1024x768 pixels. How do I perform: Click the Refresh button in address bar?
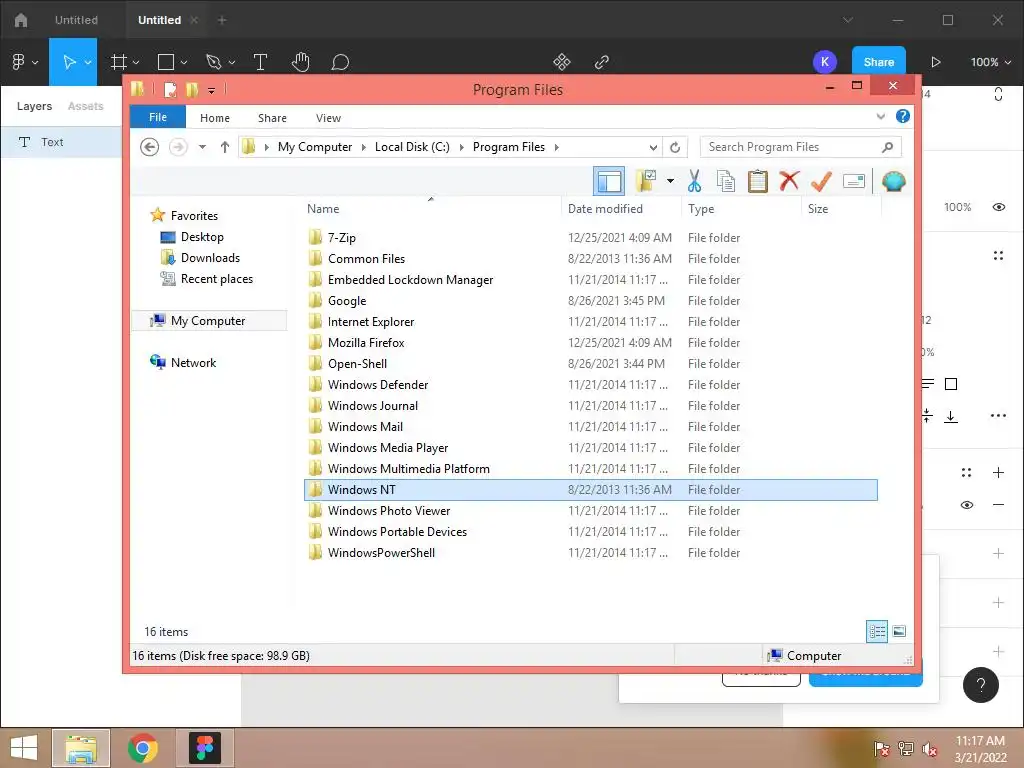point(675,148)
